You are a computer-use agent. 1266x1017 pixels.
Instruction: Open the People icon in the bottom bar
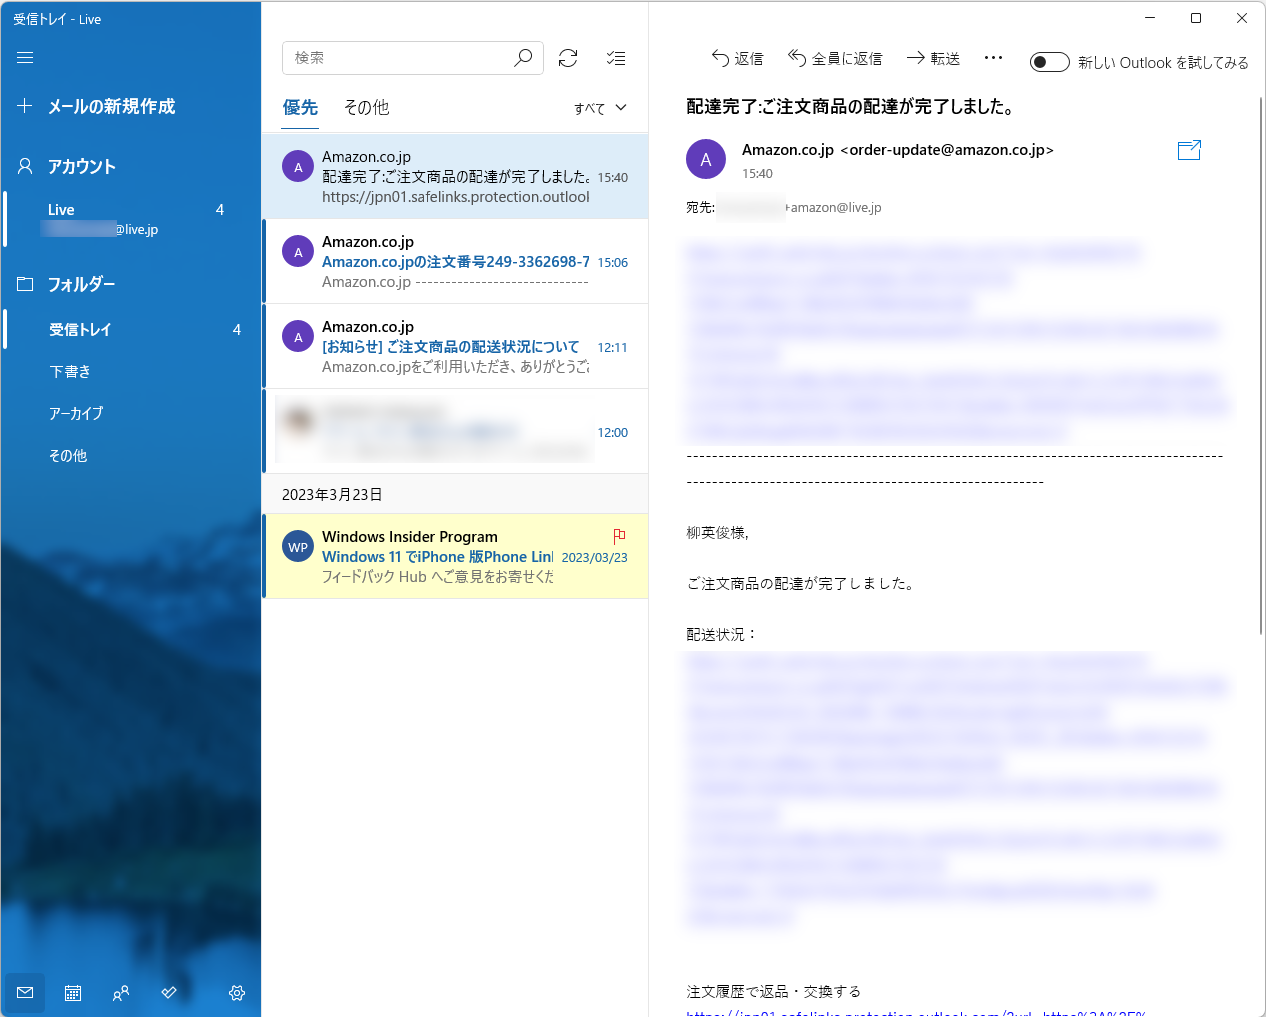(120, 992)
